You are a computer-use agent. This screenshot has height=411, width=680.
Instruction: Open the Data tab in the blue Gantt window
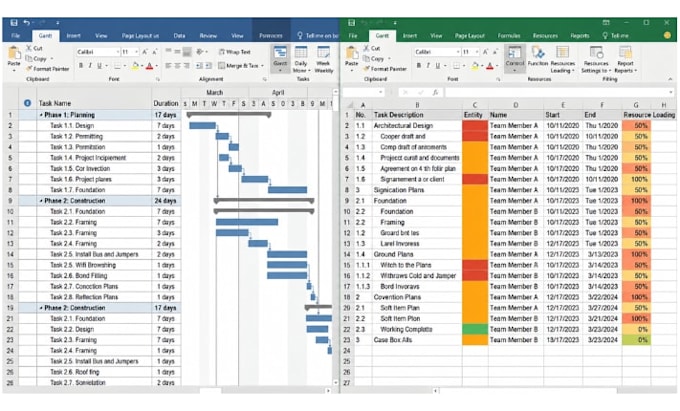coord(179,36)
